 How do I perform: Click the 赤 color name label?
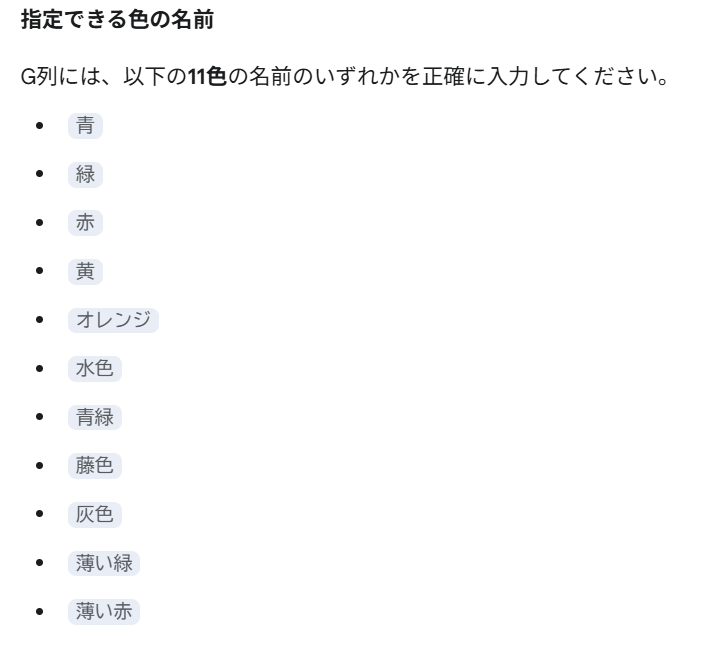[85, 223]
